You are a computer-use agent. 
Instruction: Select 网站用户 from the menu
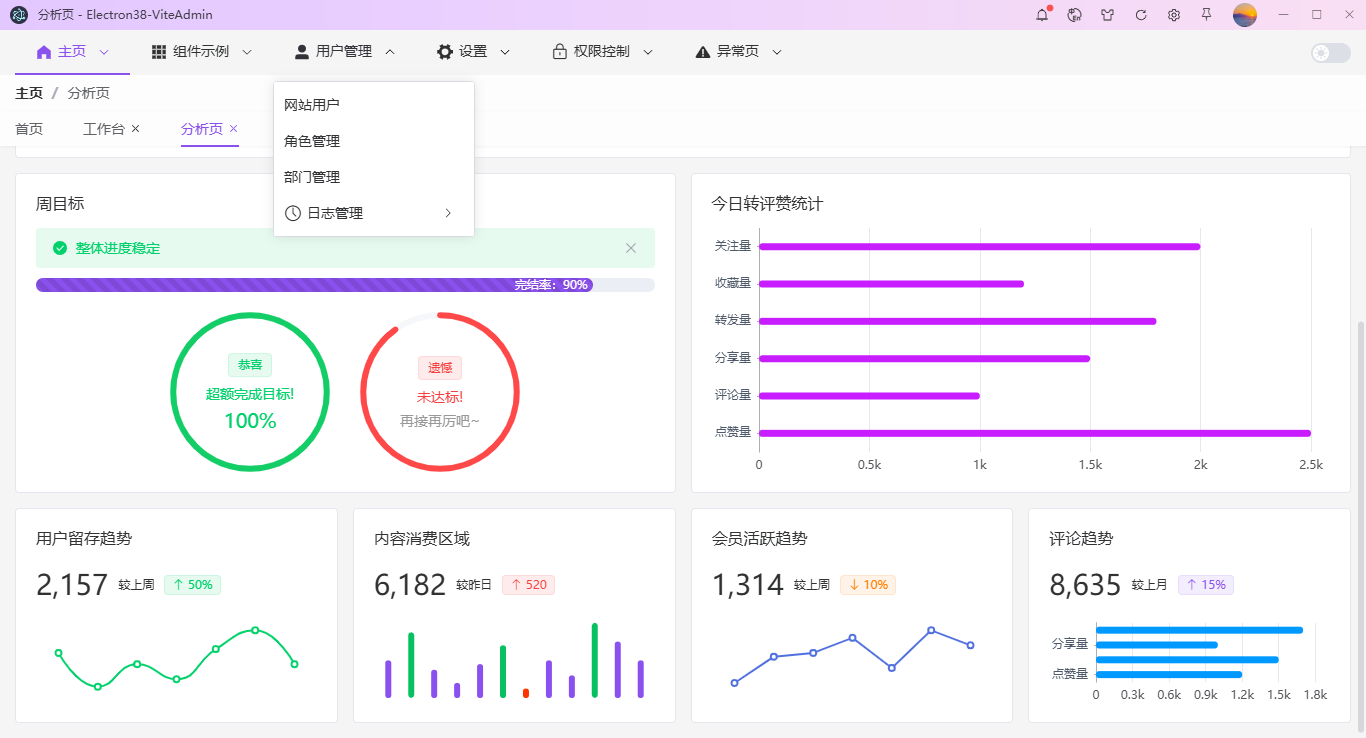tap(312, 105)
